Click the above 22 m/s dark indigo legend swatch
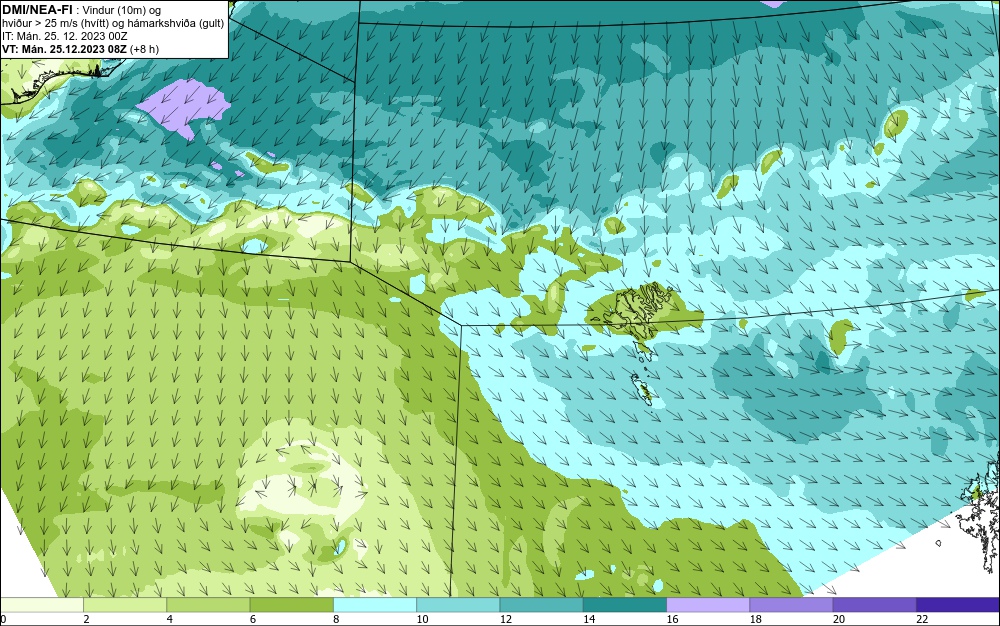1000x626 pixels. pos(958,604)
